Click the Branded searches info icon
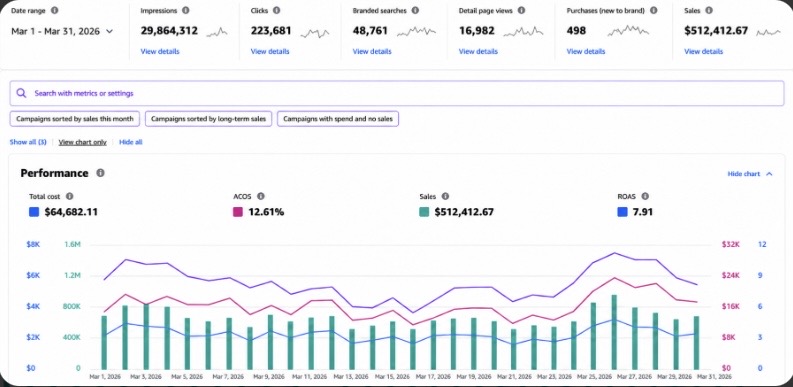The width and height of the screenshot is (793, 387). [x=415, y=10]
